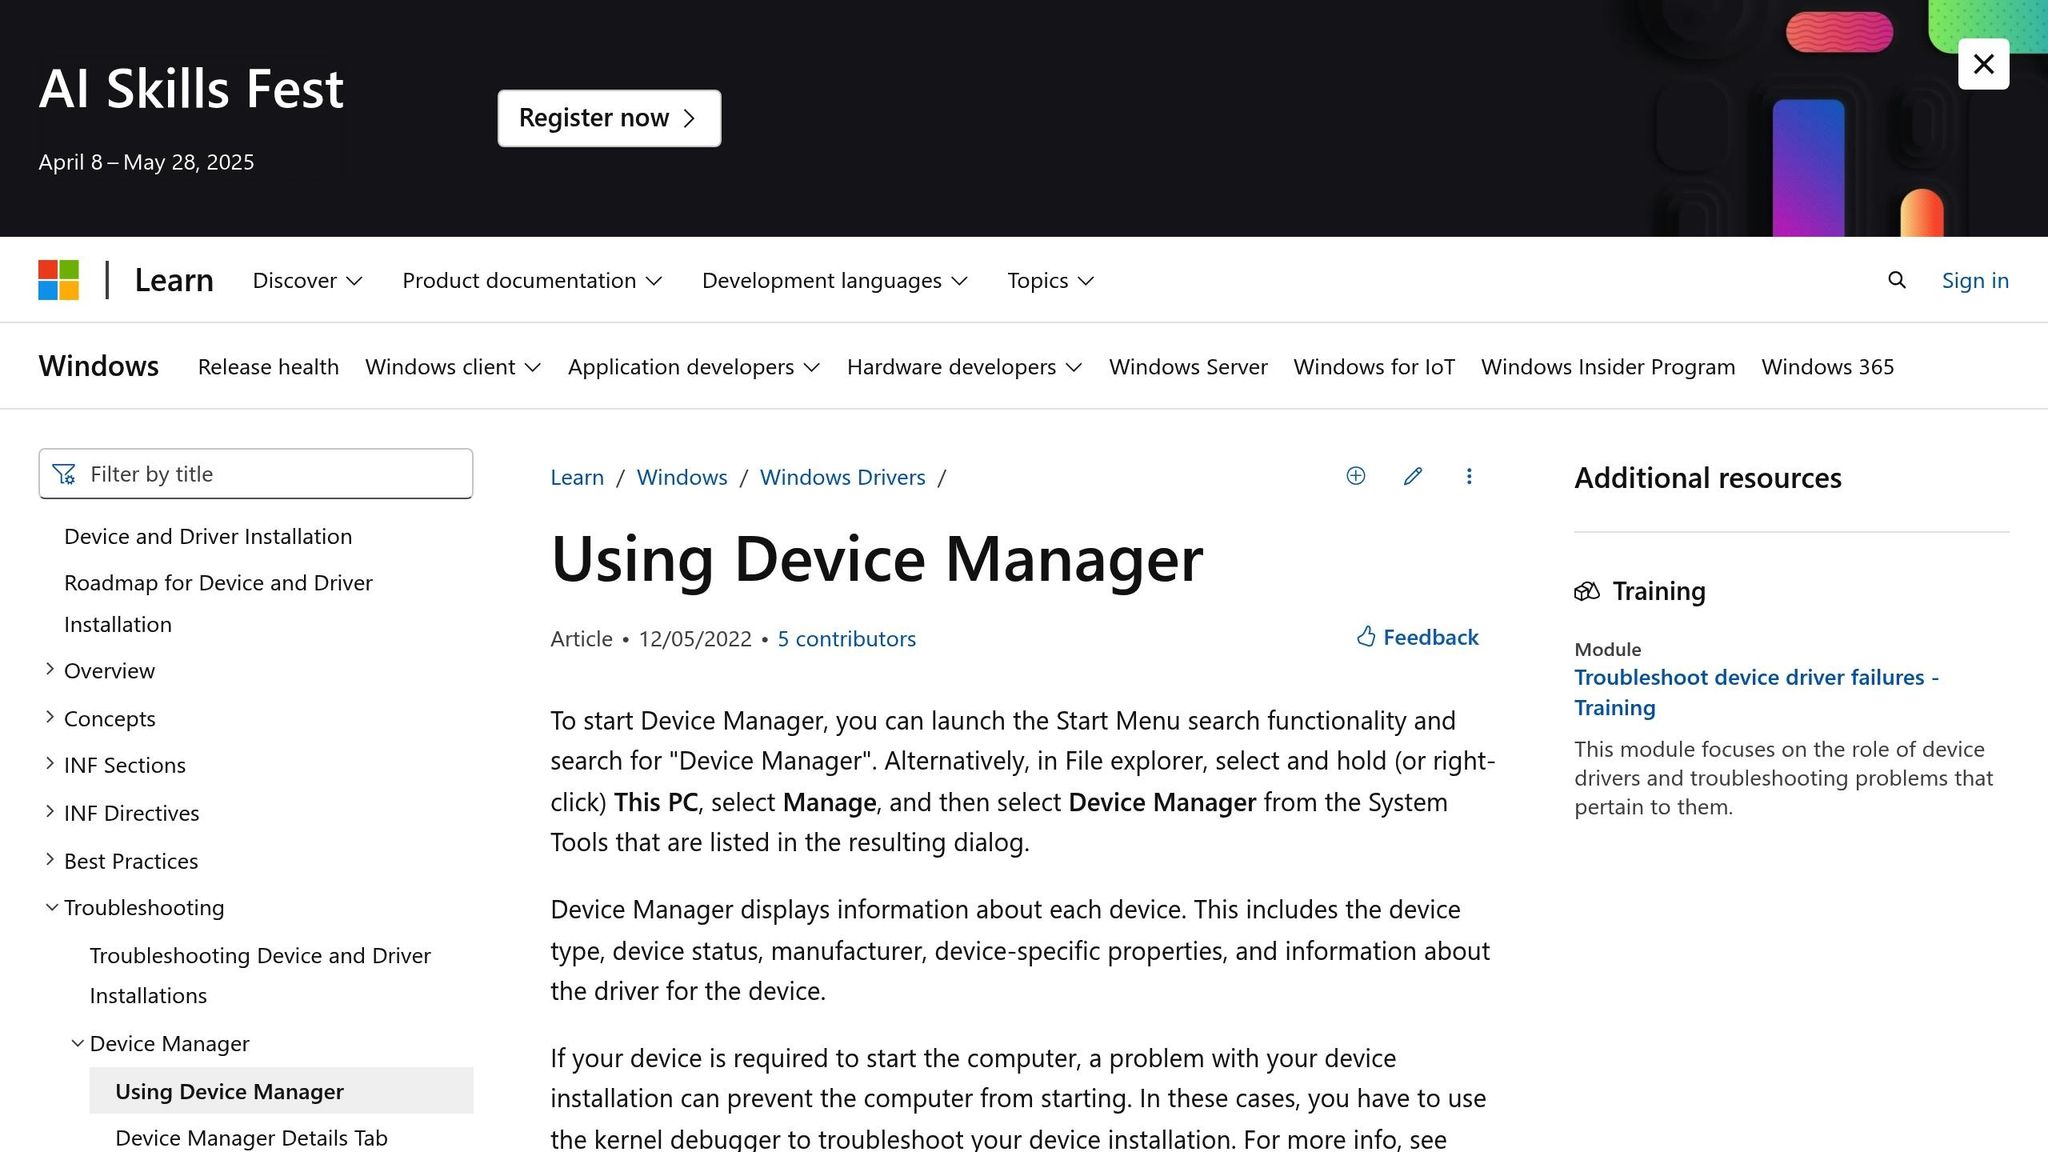Expand the INF Sections node
Viewport: 2048px width, 1152px height.
click(50, 764)
